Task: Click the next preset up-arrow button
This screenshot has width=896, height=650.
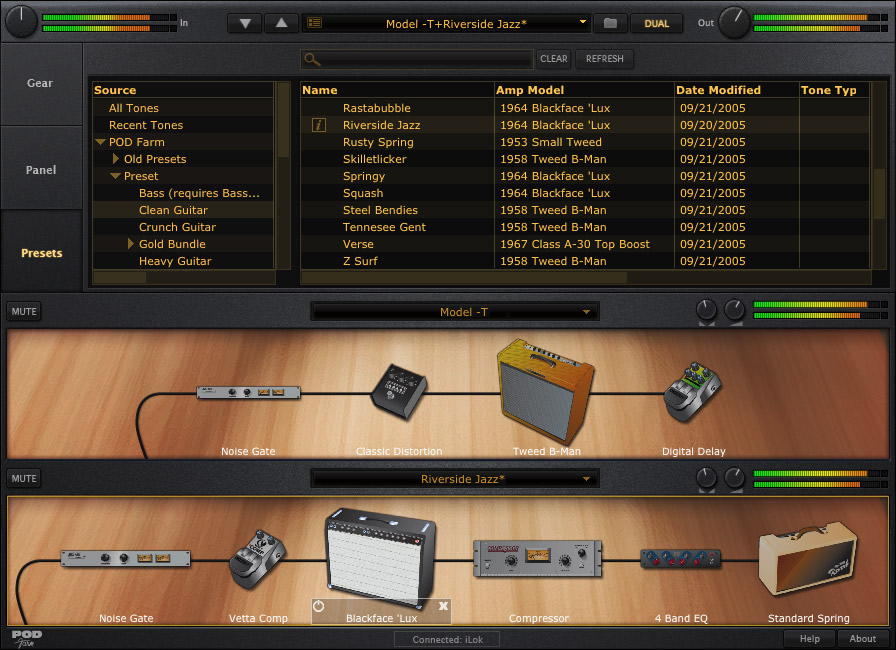Action: tap(281, 23)
